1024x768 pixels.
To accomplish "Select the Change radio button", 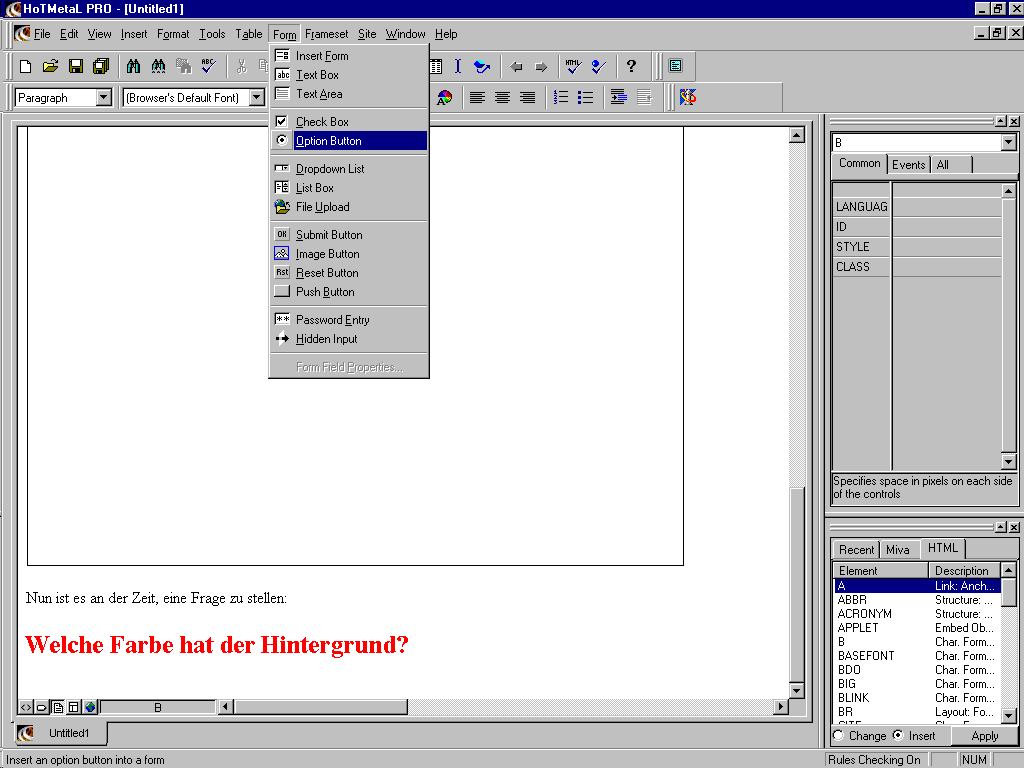I will (x=838, y=736).
